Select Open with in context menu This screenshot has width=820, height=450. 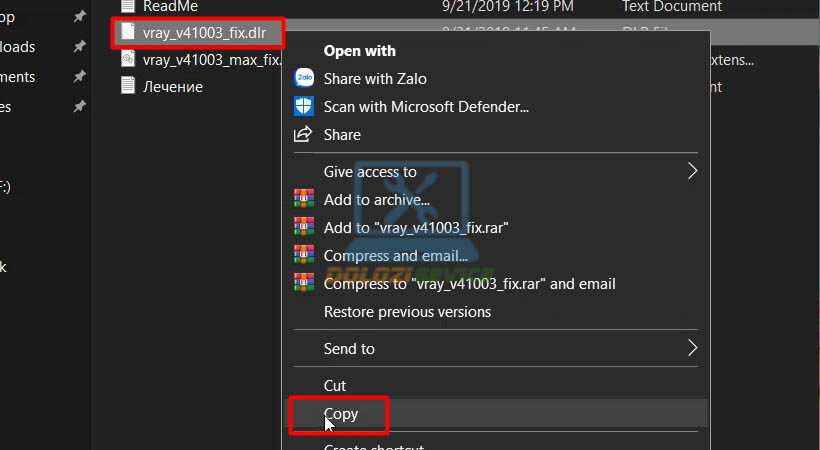pos(359,50)
